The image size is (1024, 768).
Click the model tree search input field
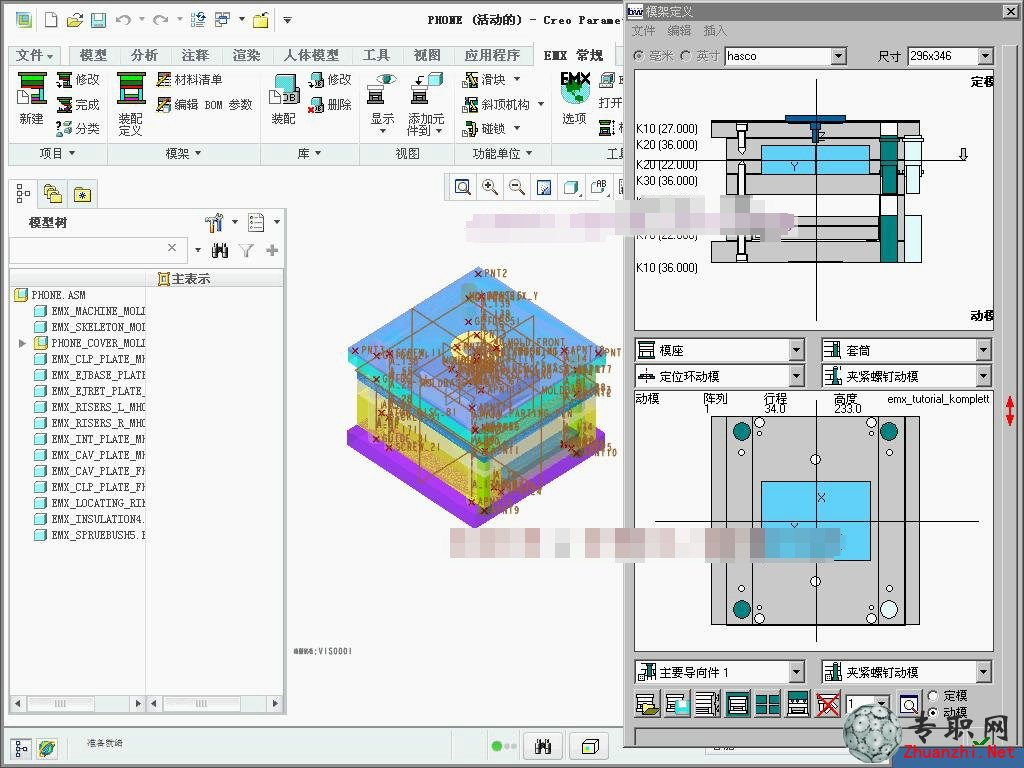[x=90, y=249]
